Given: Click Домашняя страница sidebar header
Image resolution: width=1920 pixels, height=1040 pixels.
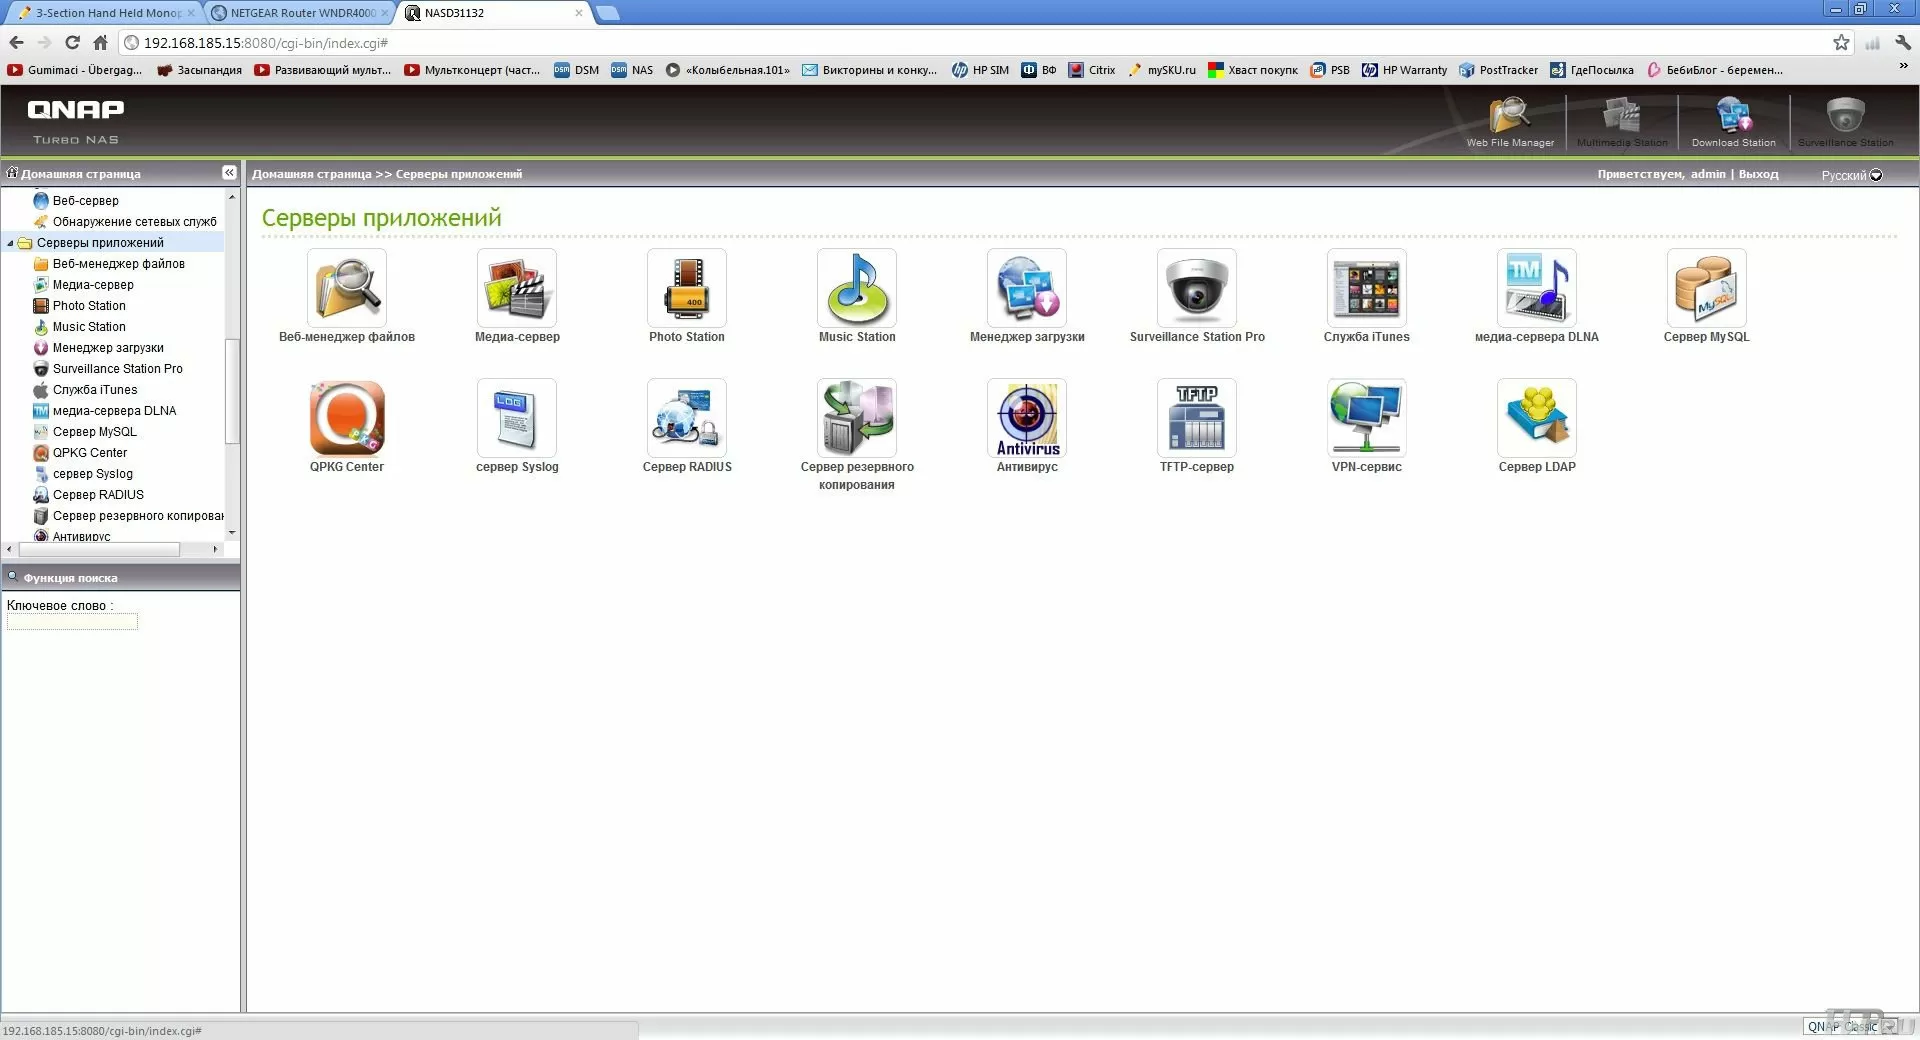Looking at the screenshot, I should 81,174.
